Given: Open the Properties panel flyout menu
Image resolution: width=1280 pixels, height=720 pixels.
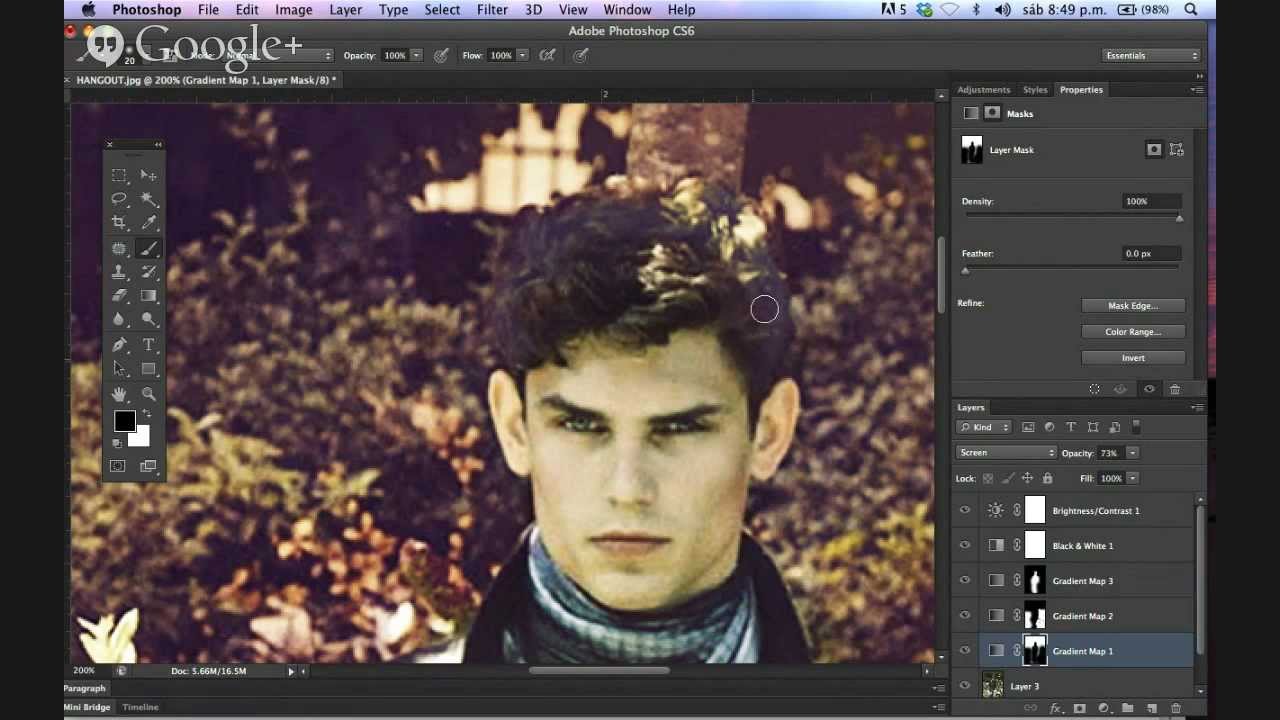Looking at the screenshot, I should [x=1197, y=90].
